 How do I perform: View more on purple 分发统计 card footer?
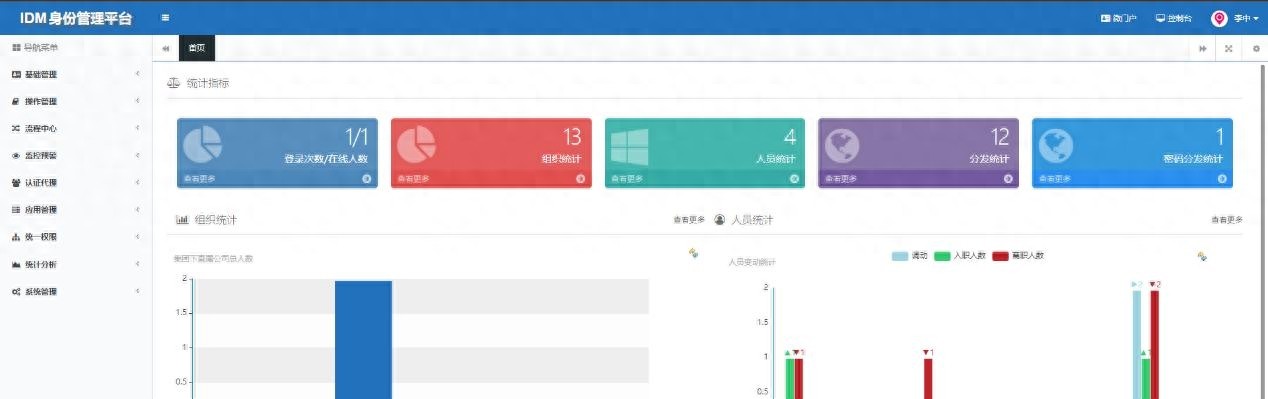(919, 179)
